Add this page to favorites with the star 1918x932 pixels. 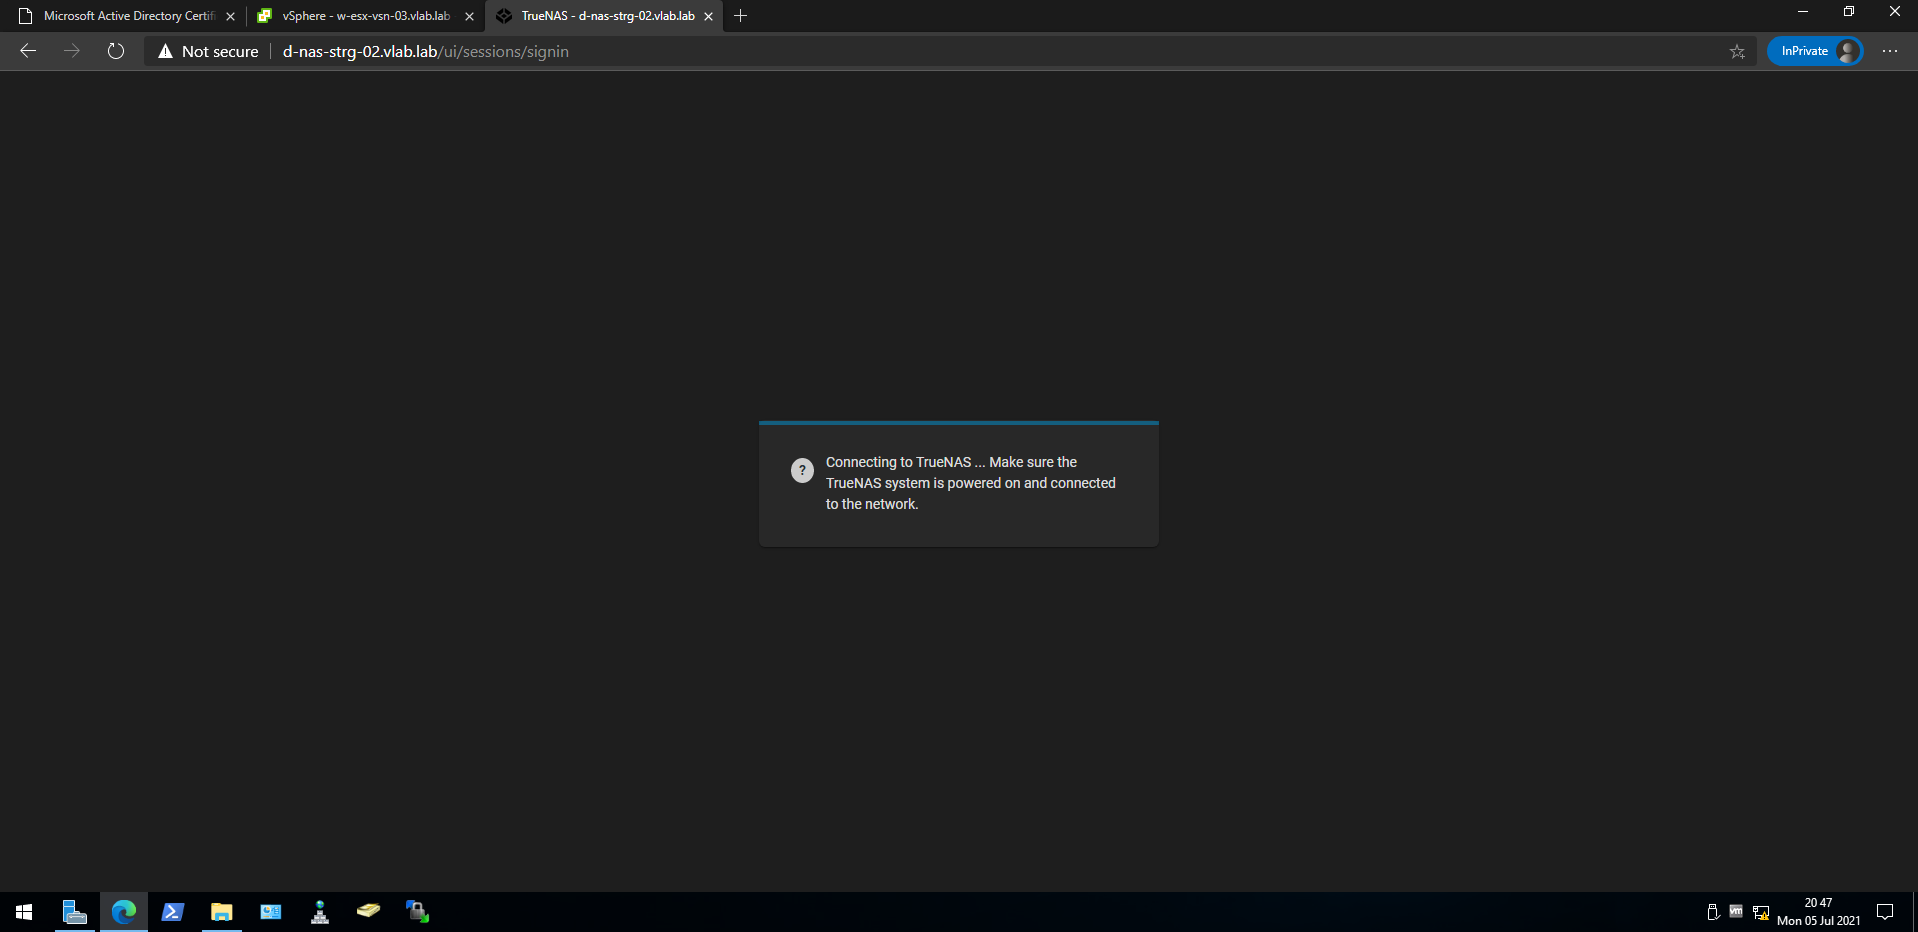pos(1737,51)
